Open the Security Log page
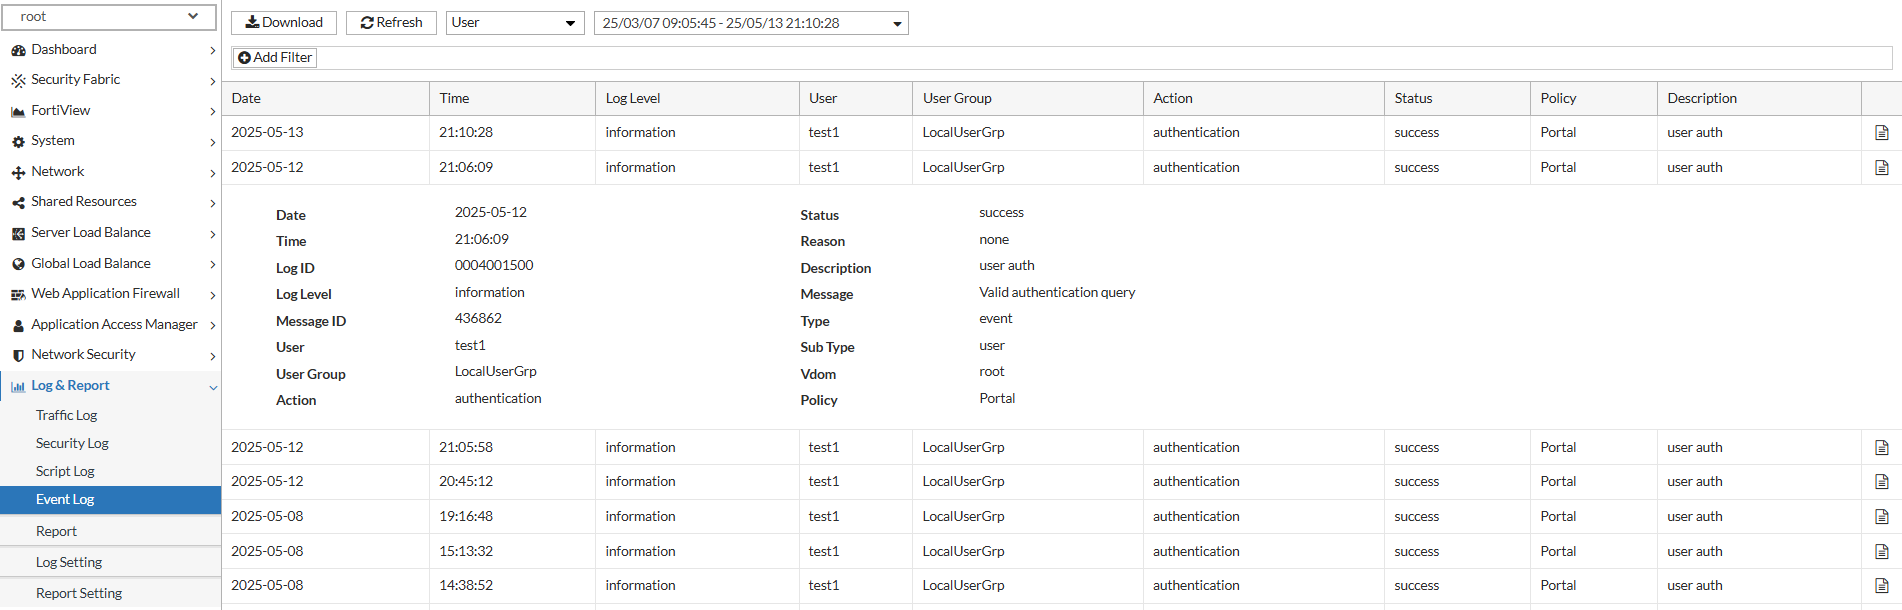 click(72, 444)
